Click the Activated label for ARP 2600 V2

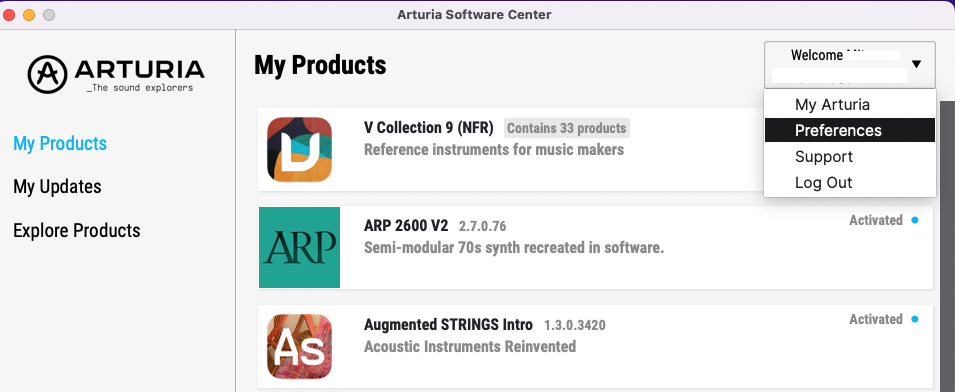coord(876,220)
